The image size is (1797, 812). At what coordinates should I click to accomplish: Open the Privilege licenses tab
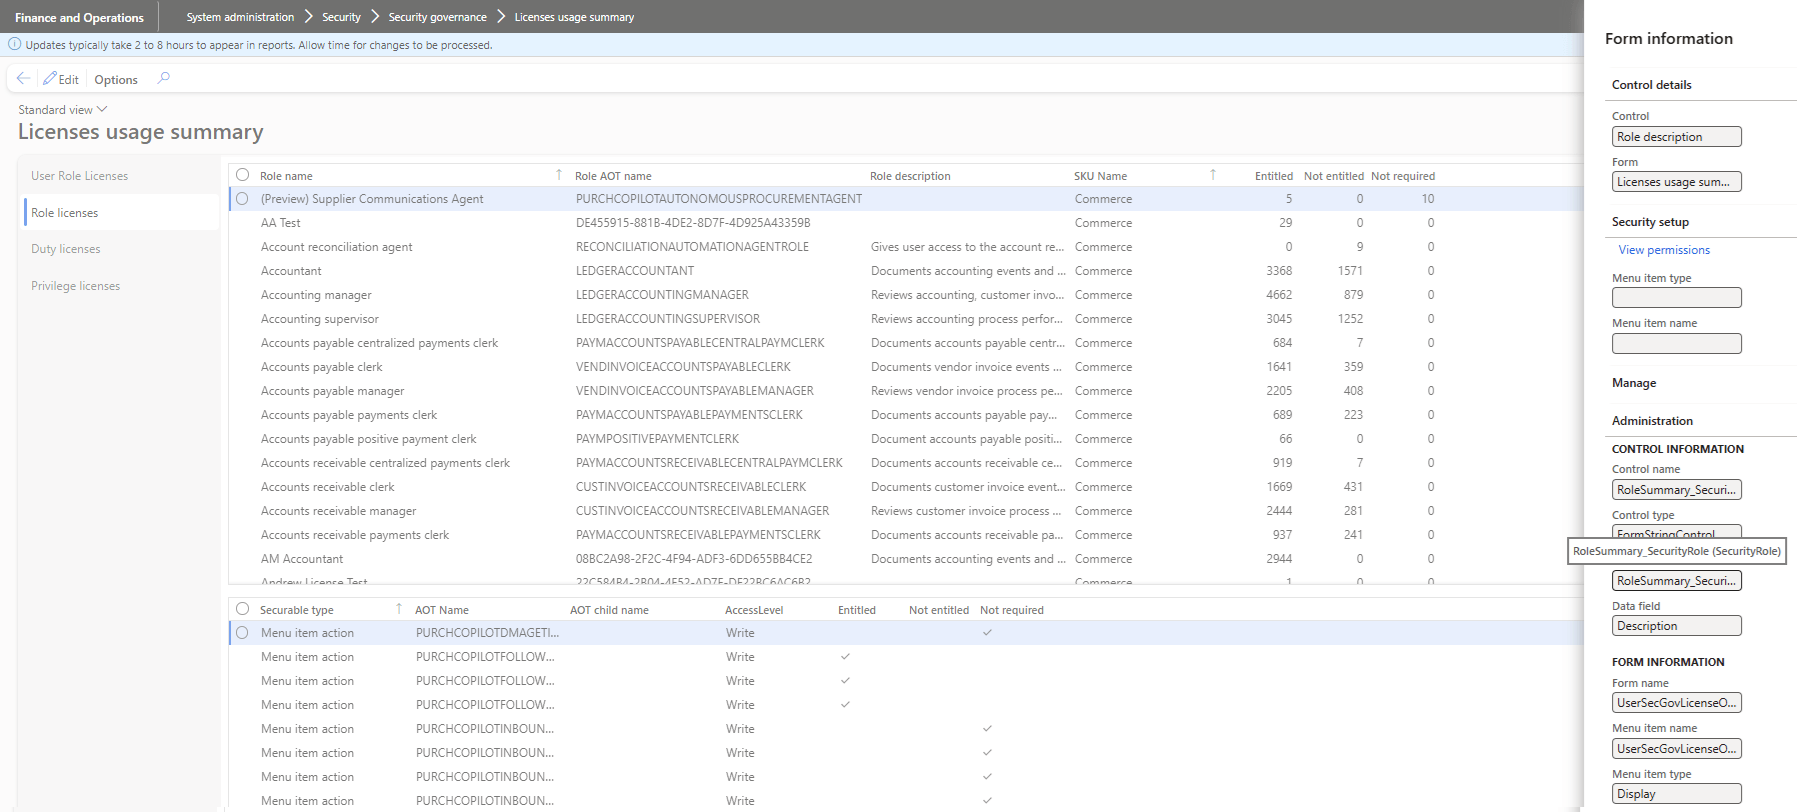pos(75,286)
